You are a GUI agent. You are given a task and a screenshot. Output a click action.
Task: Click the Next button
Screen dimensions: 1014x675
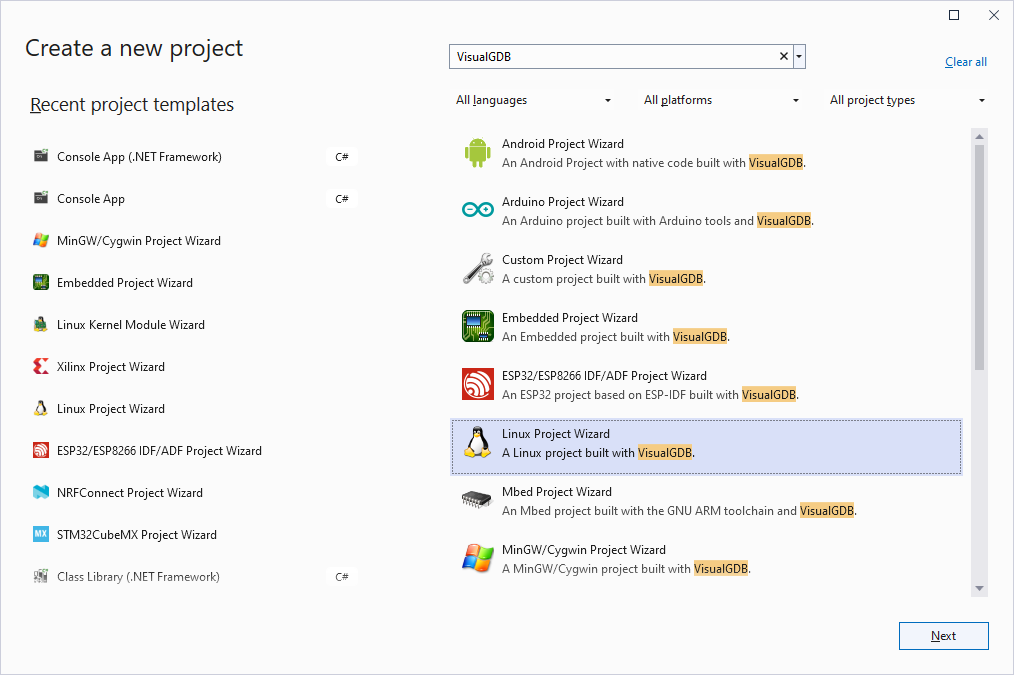point(944,636)
